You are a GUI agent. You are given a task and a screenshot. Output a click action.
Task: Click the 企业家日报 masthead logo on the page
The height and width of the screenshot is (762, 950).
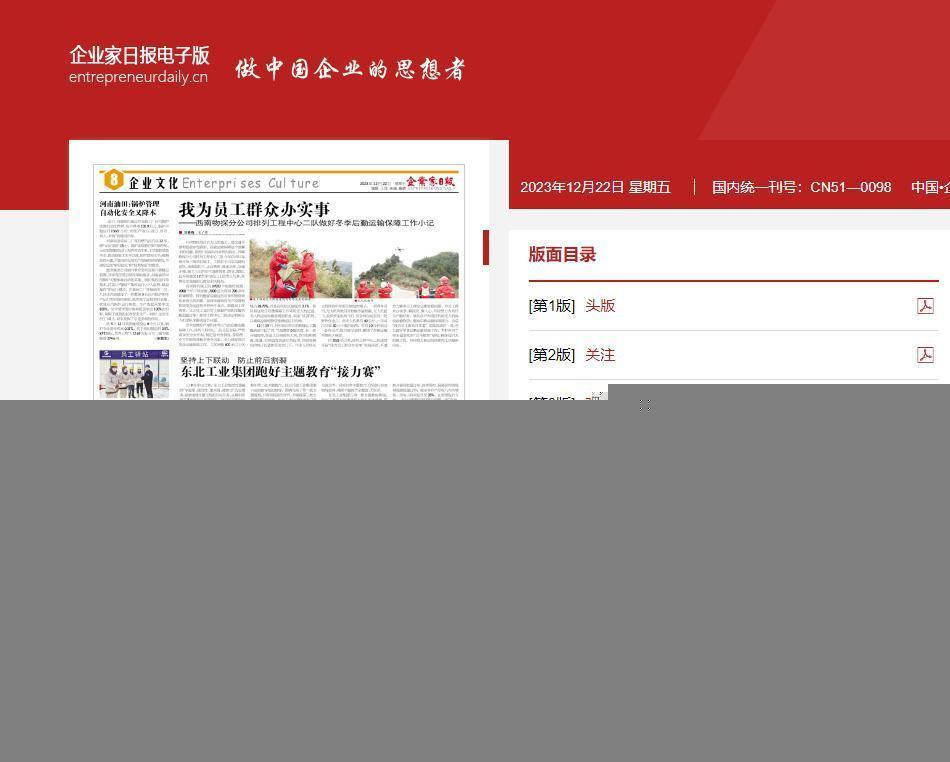(430, 182)
